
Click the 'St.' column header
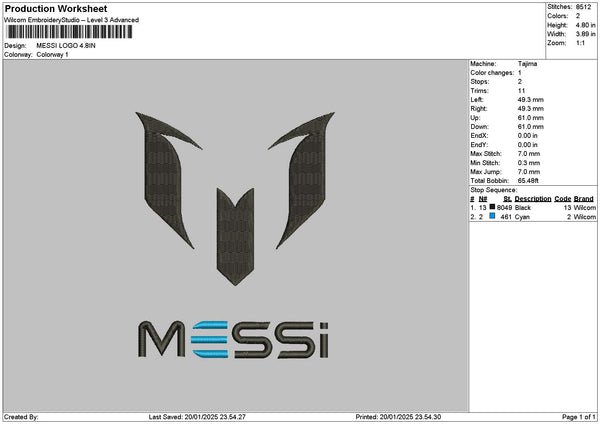click(x=508, y=199)
